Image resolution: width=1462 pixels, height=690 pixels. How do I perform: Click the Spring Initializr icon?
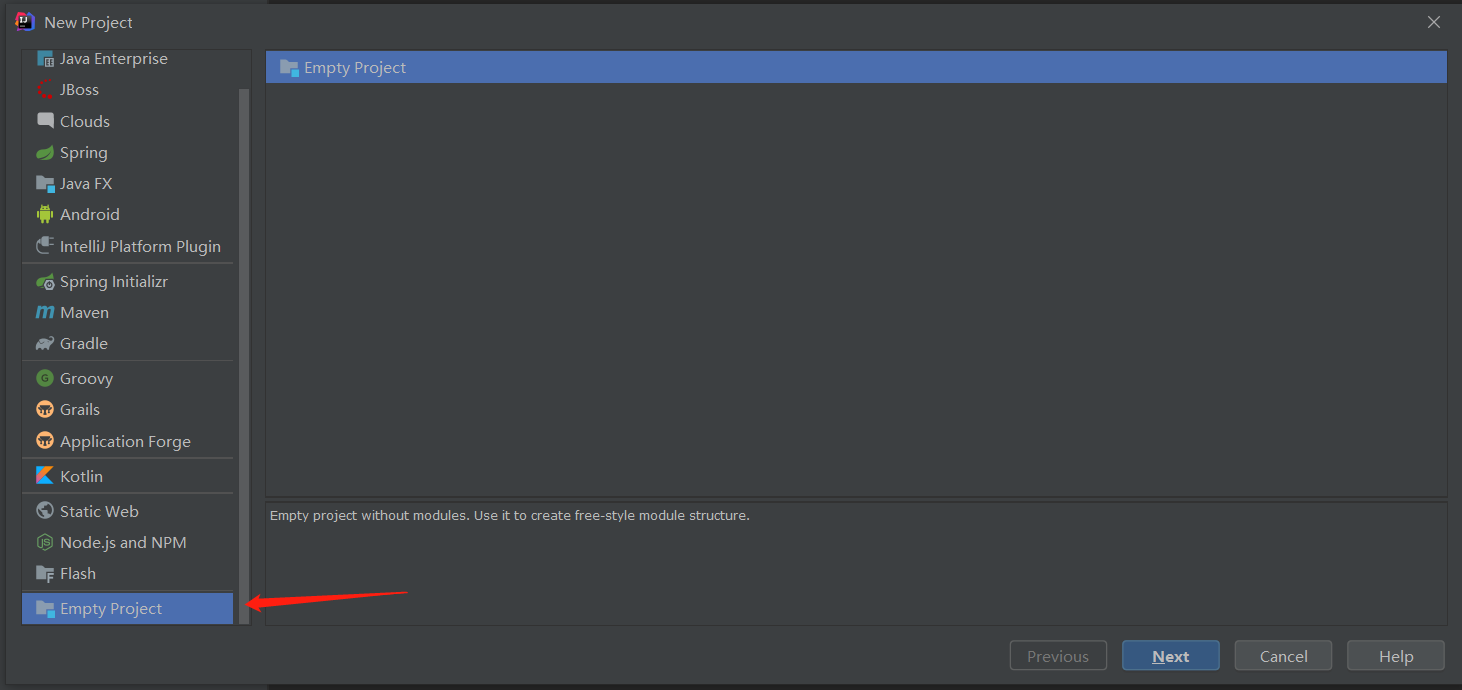click(45, 282)
